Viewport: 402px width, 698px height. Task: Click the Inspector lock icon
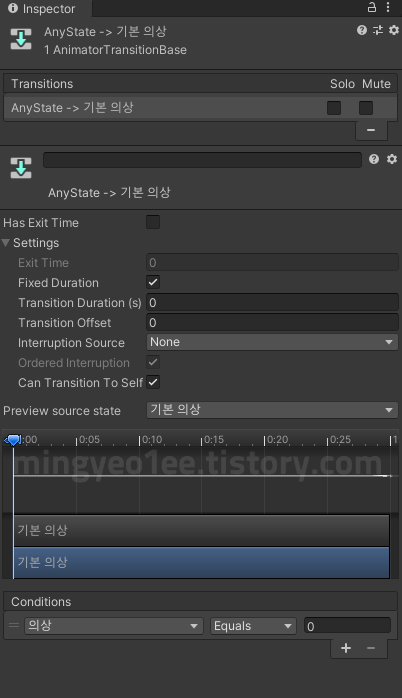pyautogui.click(x=372, y=7)
